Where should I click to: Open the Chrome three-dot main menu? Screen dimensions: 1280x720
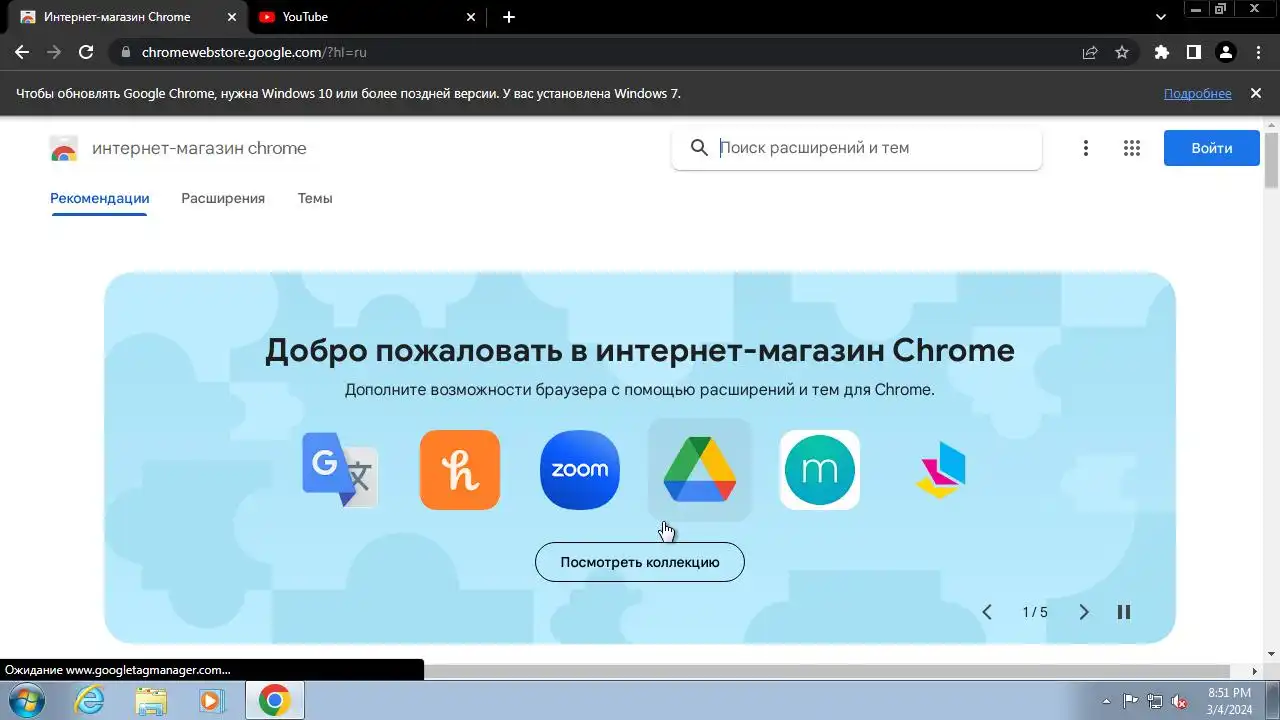1258,52
